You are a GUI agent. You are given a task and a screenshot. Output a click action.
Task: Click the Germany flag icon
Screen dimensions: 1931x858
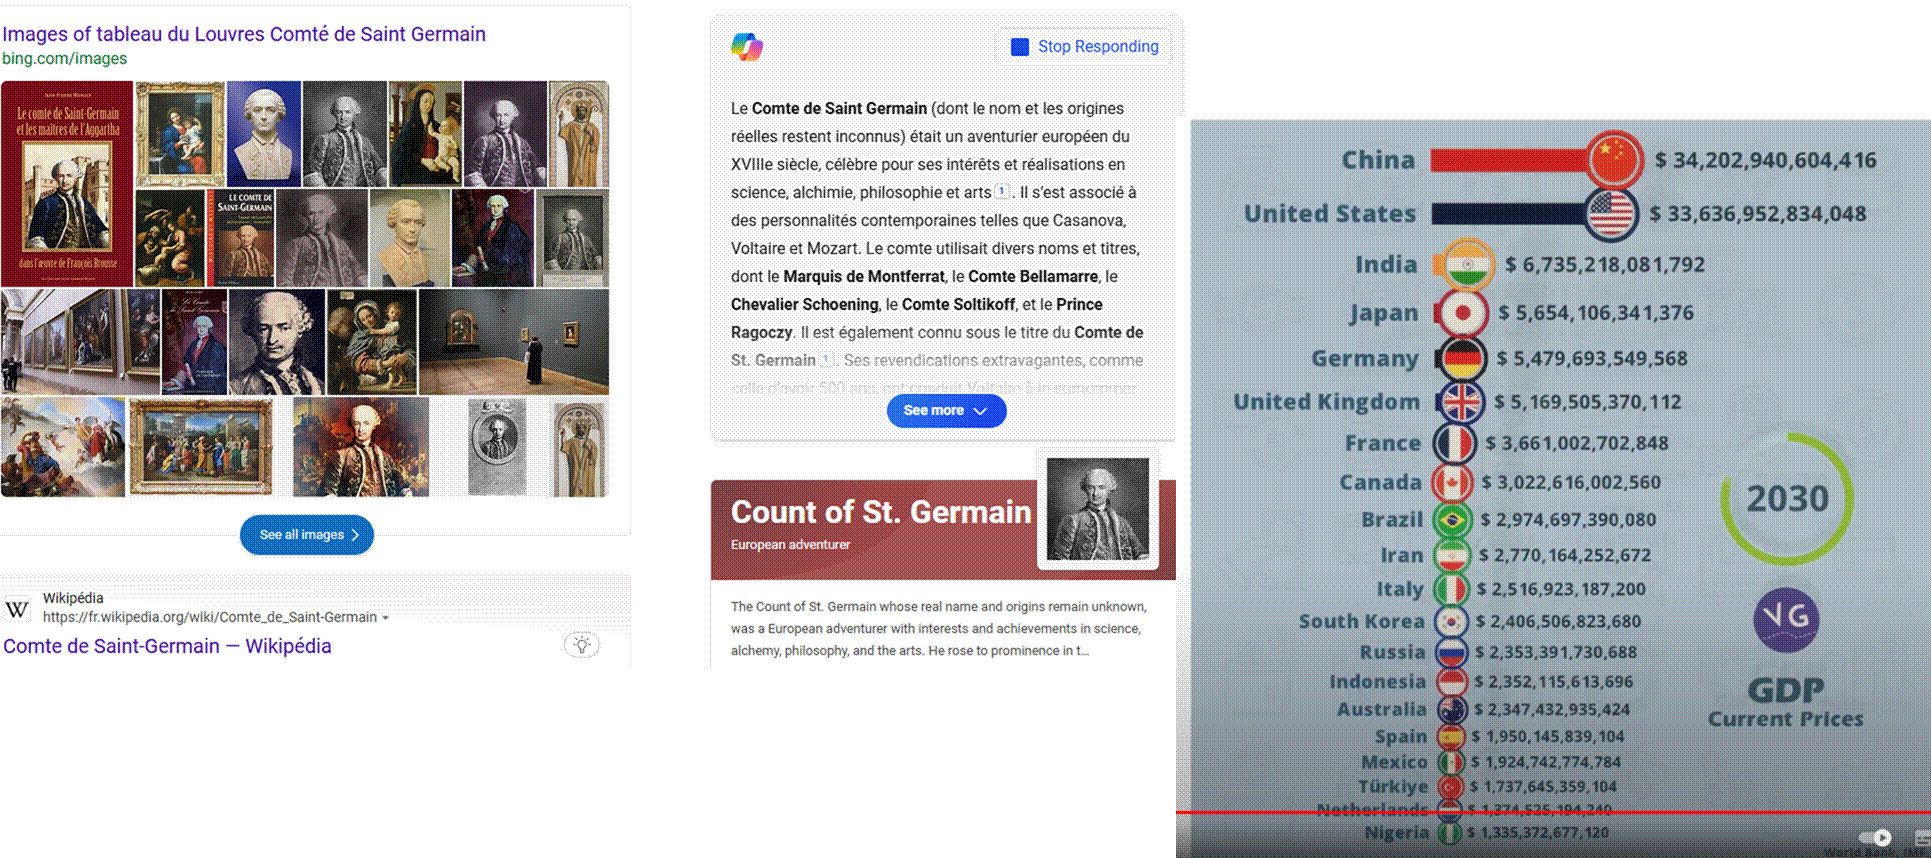(1463, 358)
